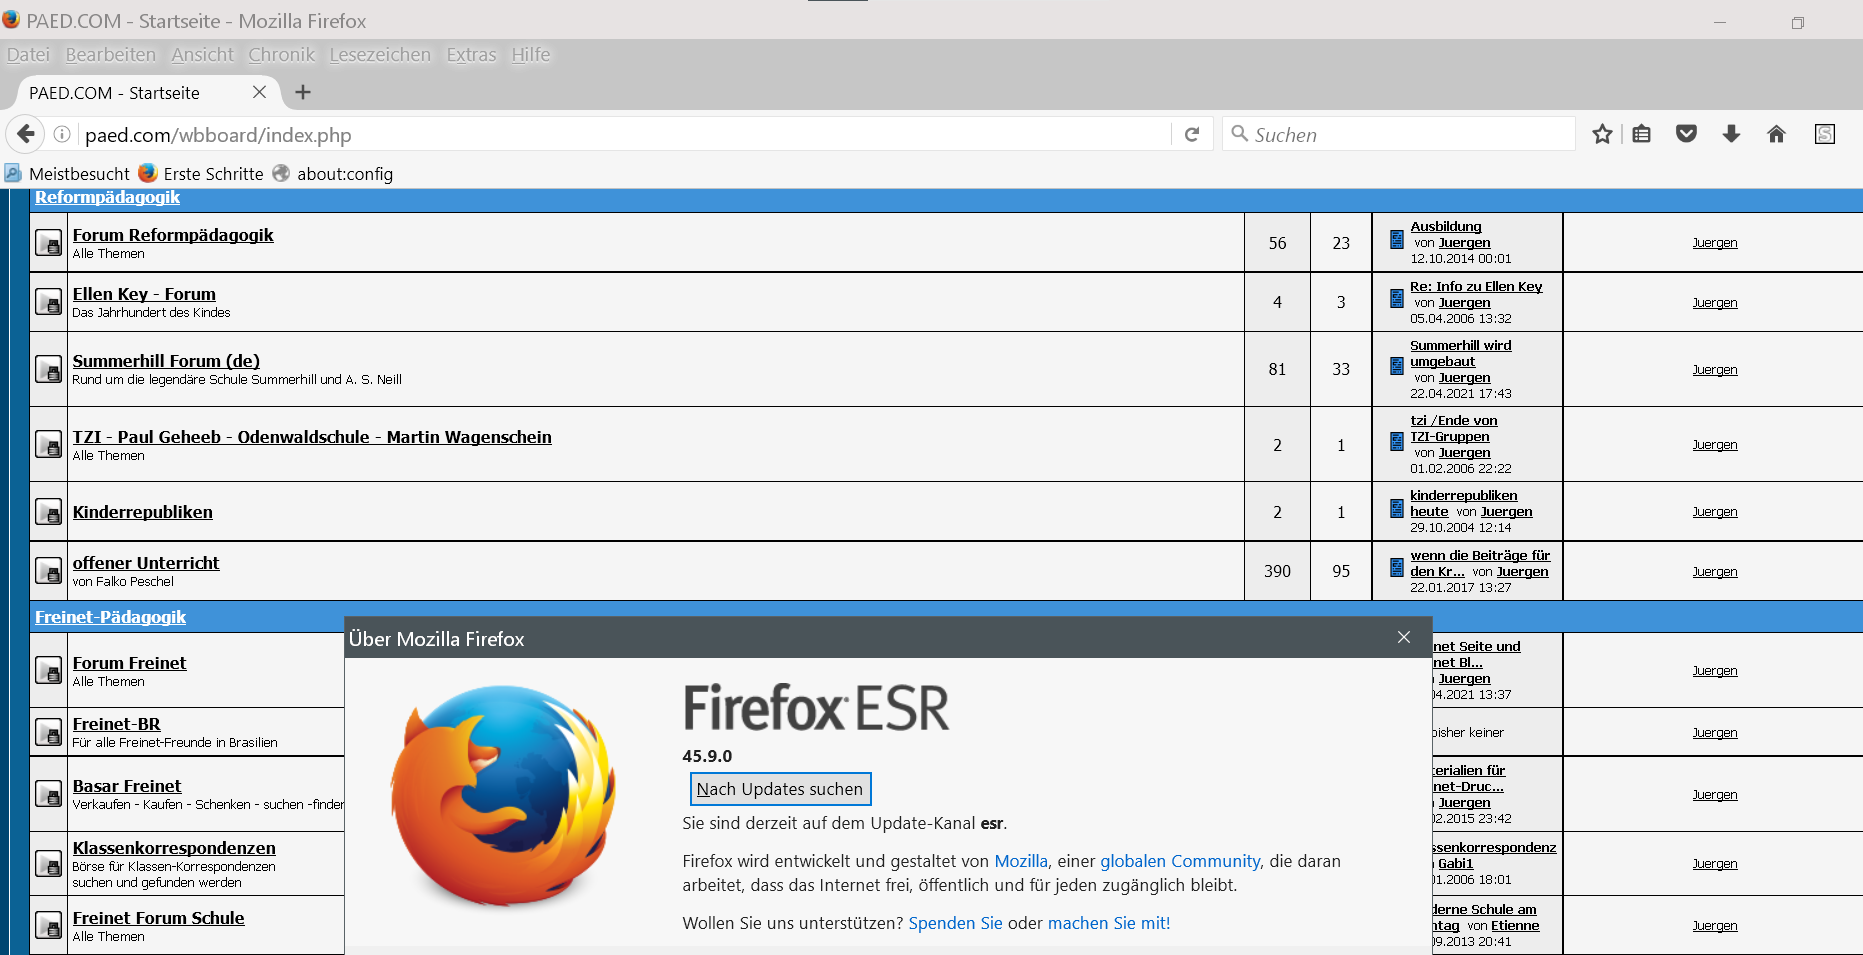The image size is (1863, 955).
Task: Reload the current page
Action: click(x=1191, y=134)
